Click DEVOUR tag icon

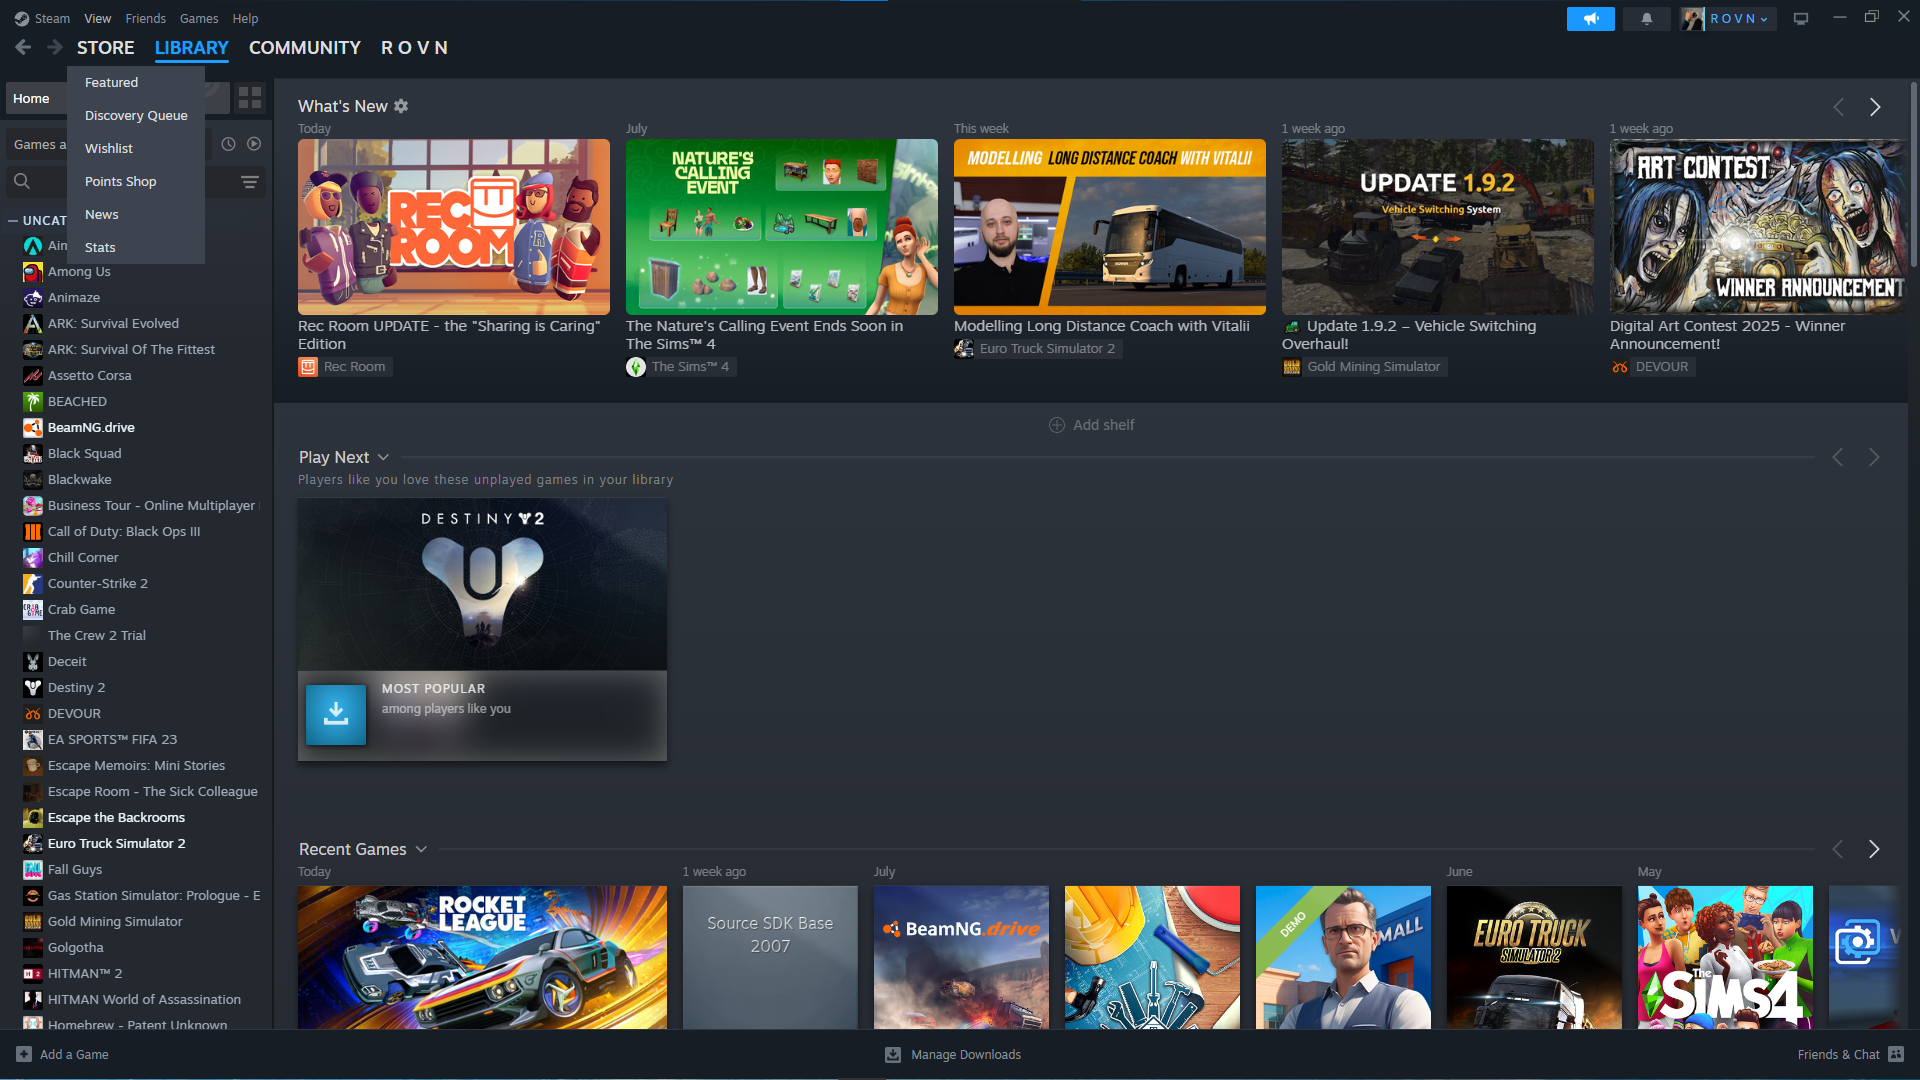[1620, 367]
